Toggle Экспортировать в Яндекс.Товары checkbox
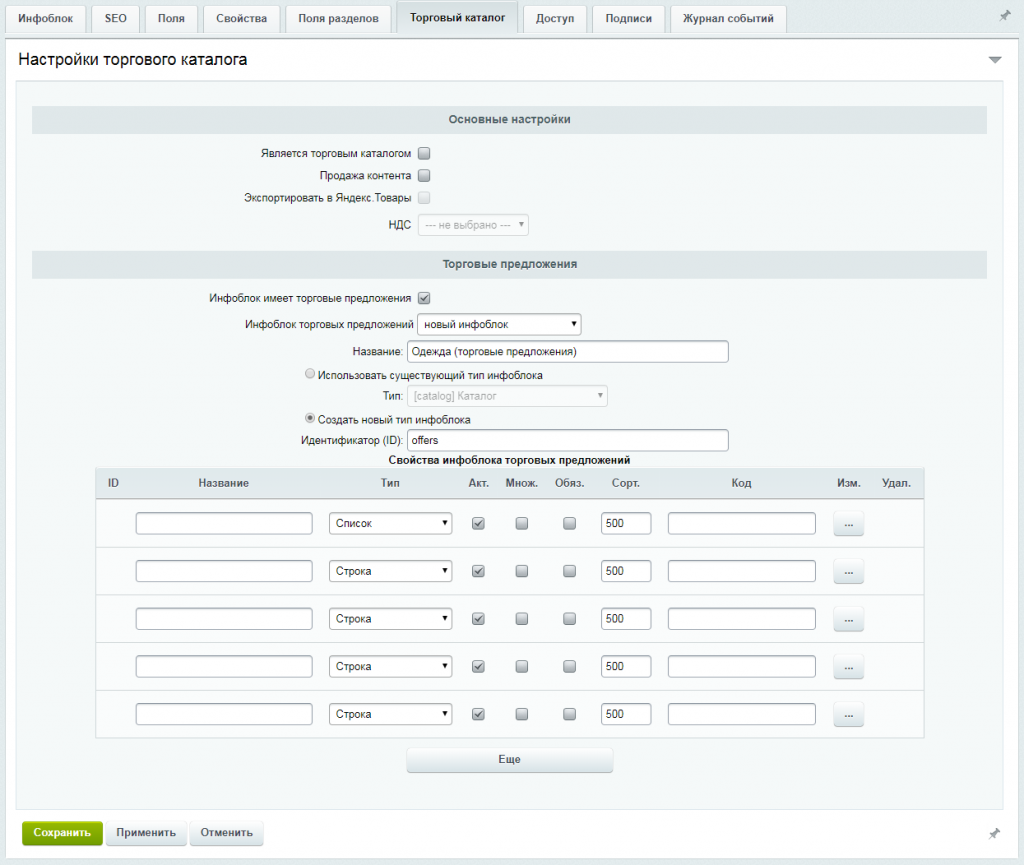Image resolution: width=1024 pixels, height=865 pixels. [x=424, y=198]
